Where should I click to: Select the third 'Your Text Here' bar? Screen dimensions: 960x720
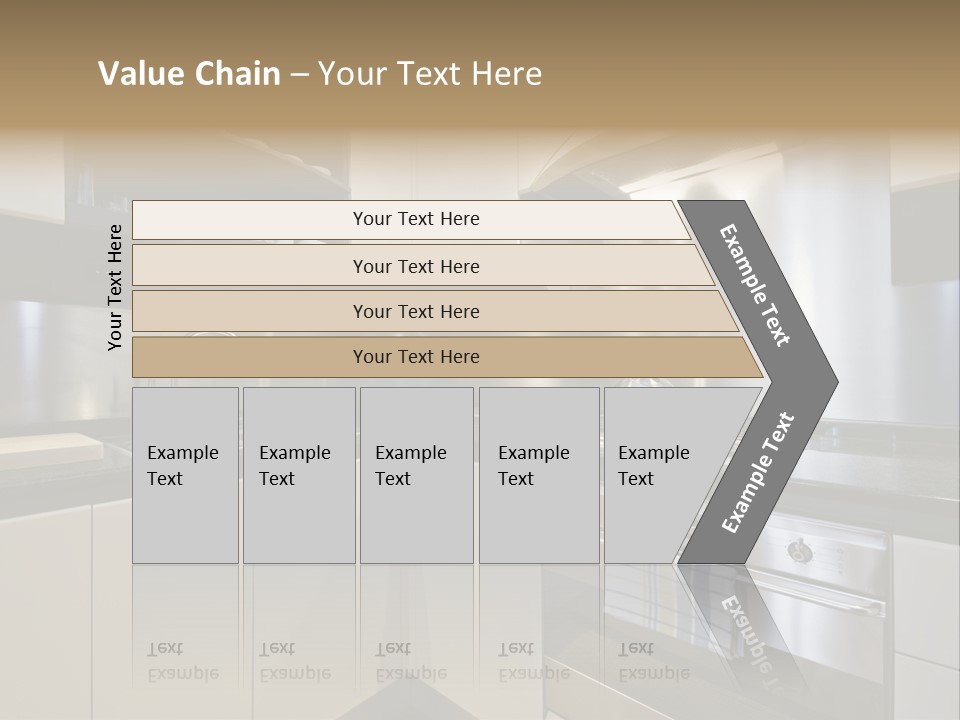click(415, 311)
